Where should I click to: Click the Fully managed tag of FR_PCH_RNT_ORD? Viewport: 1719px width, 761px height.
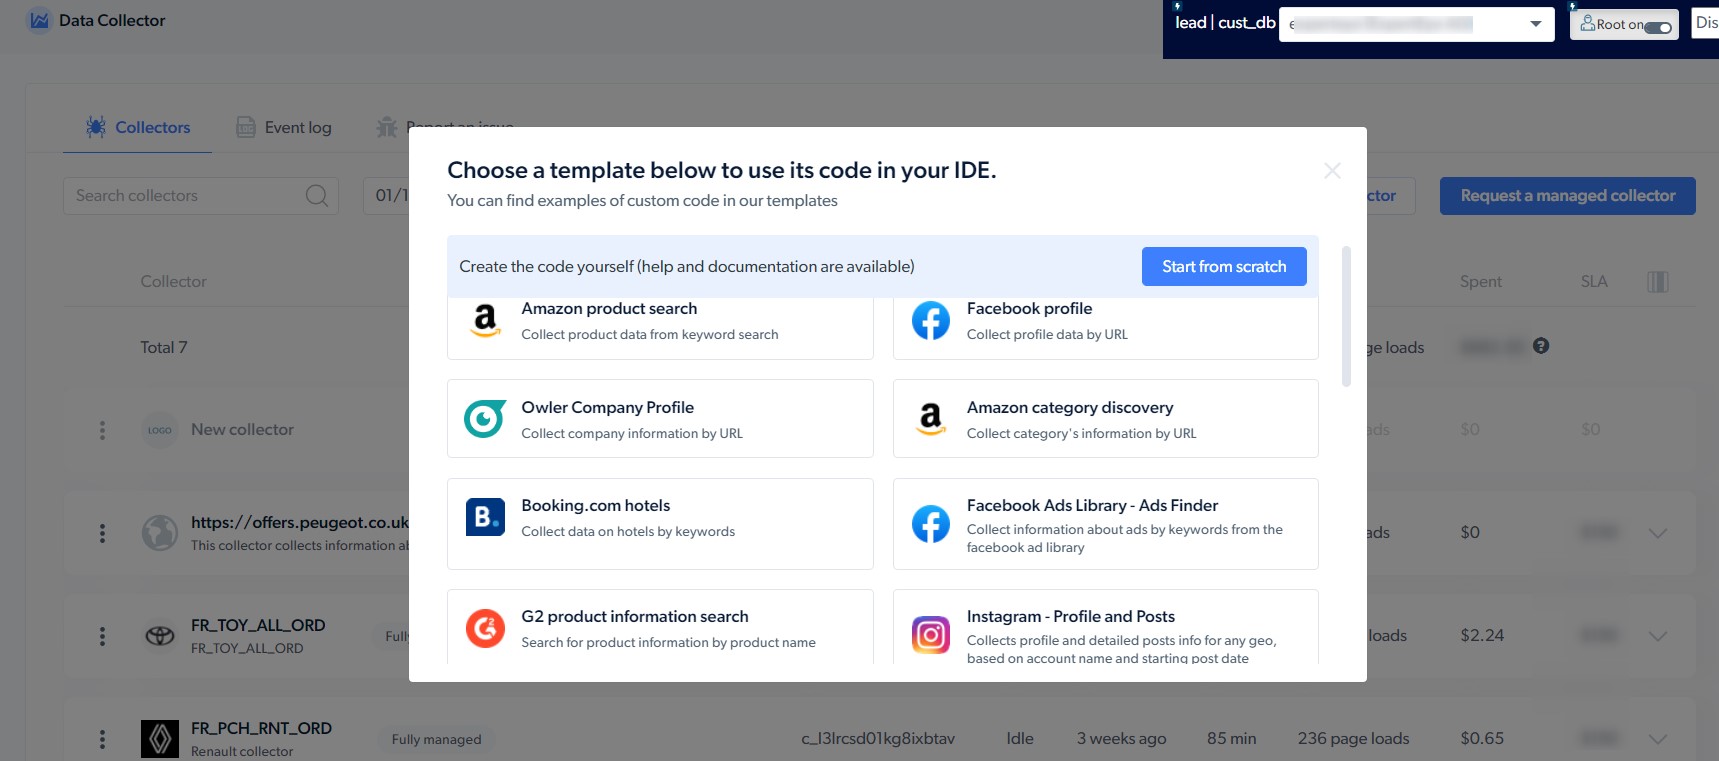[436, 739]
